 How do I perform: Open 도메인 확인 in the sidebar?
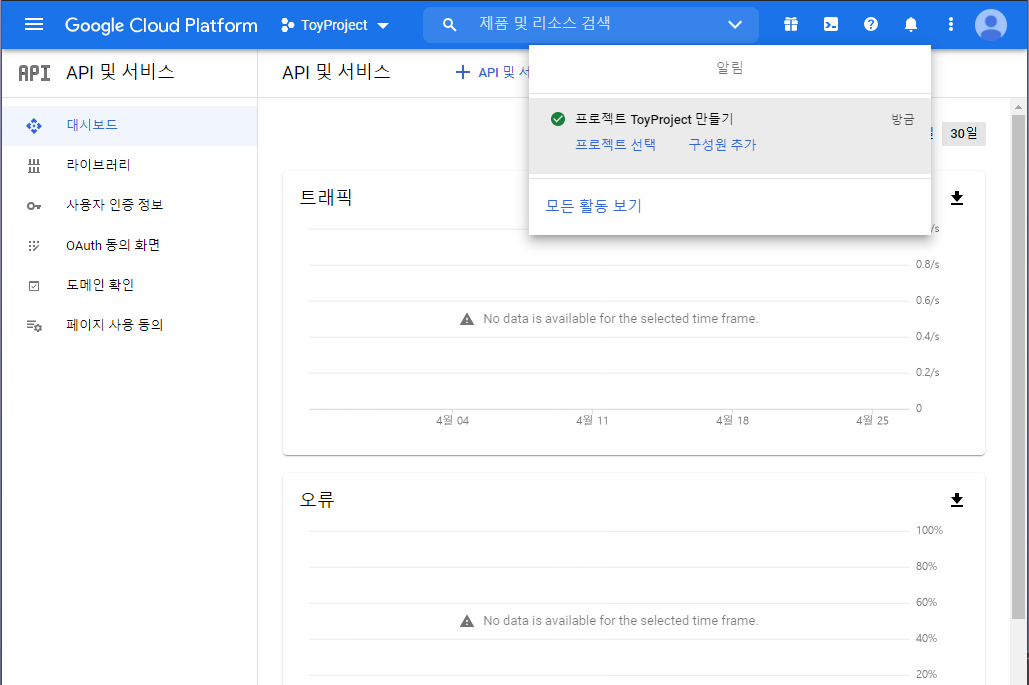130,285
